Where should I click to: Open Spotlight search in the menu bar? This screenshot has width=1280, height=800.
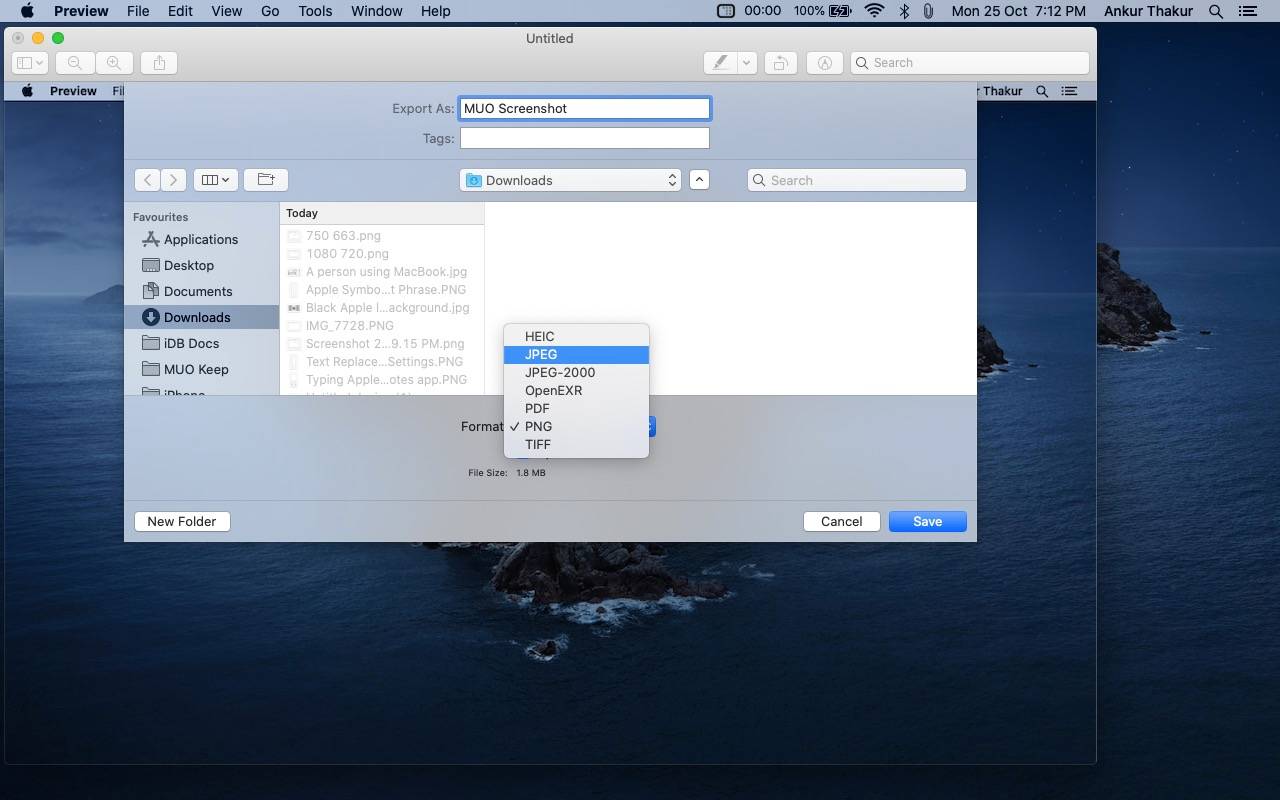coord(1216,11)
